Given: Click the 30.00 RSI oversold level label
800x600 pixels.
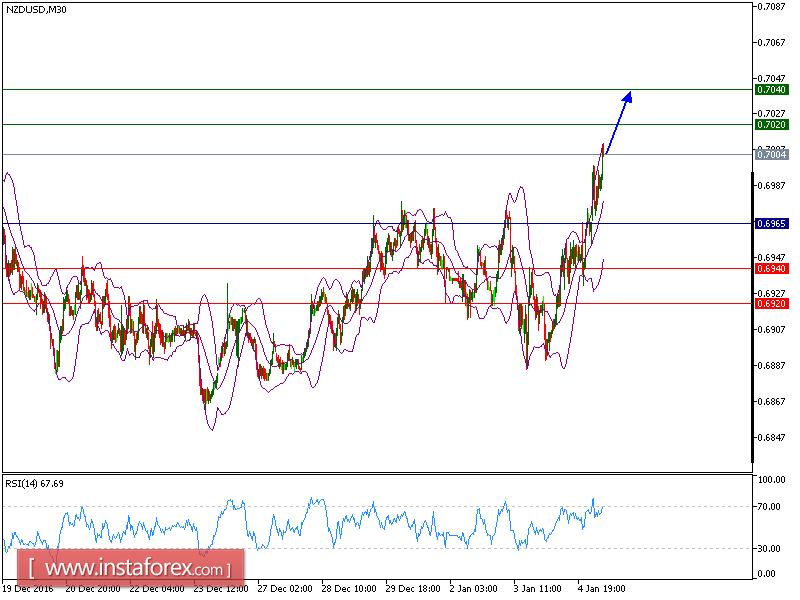Looking at the screenshot, I should tap(770, 549).
